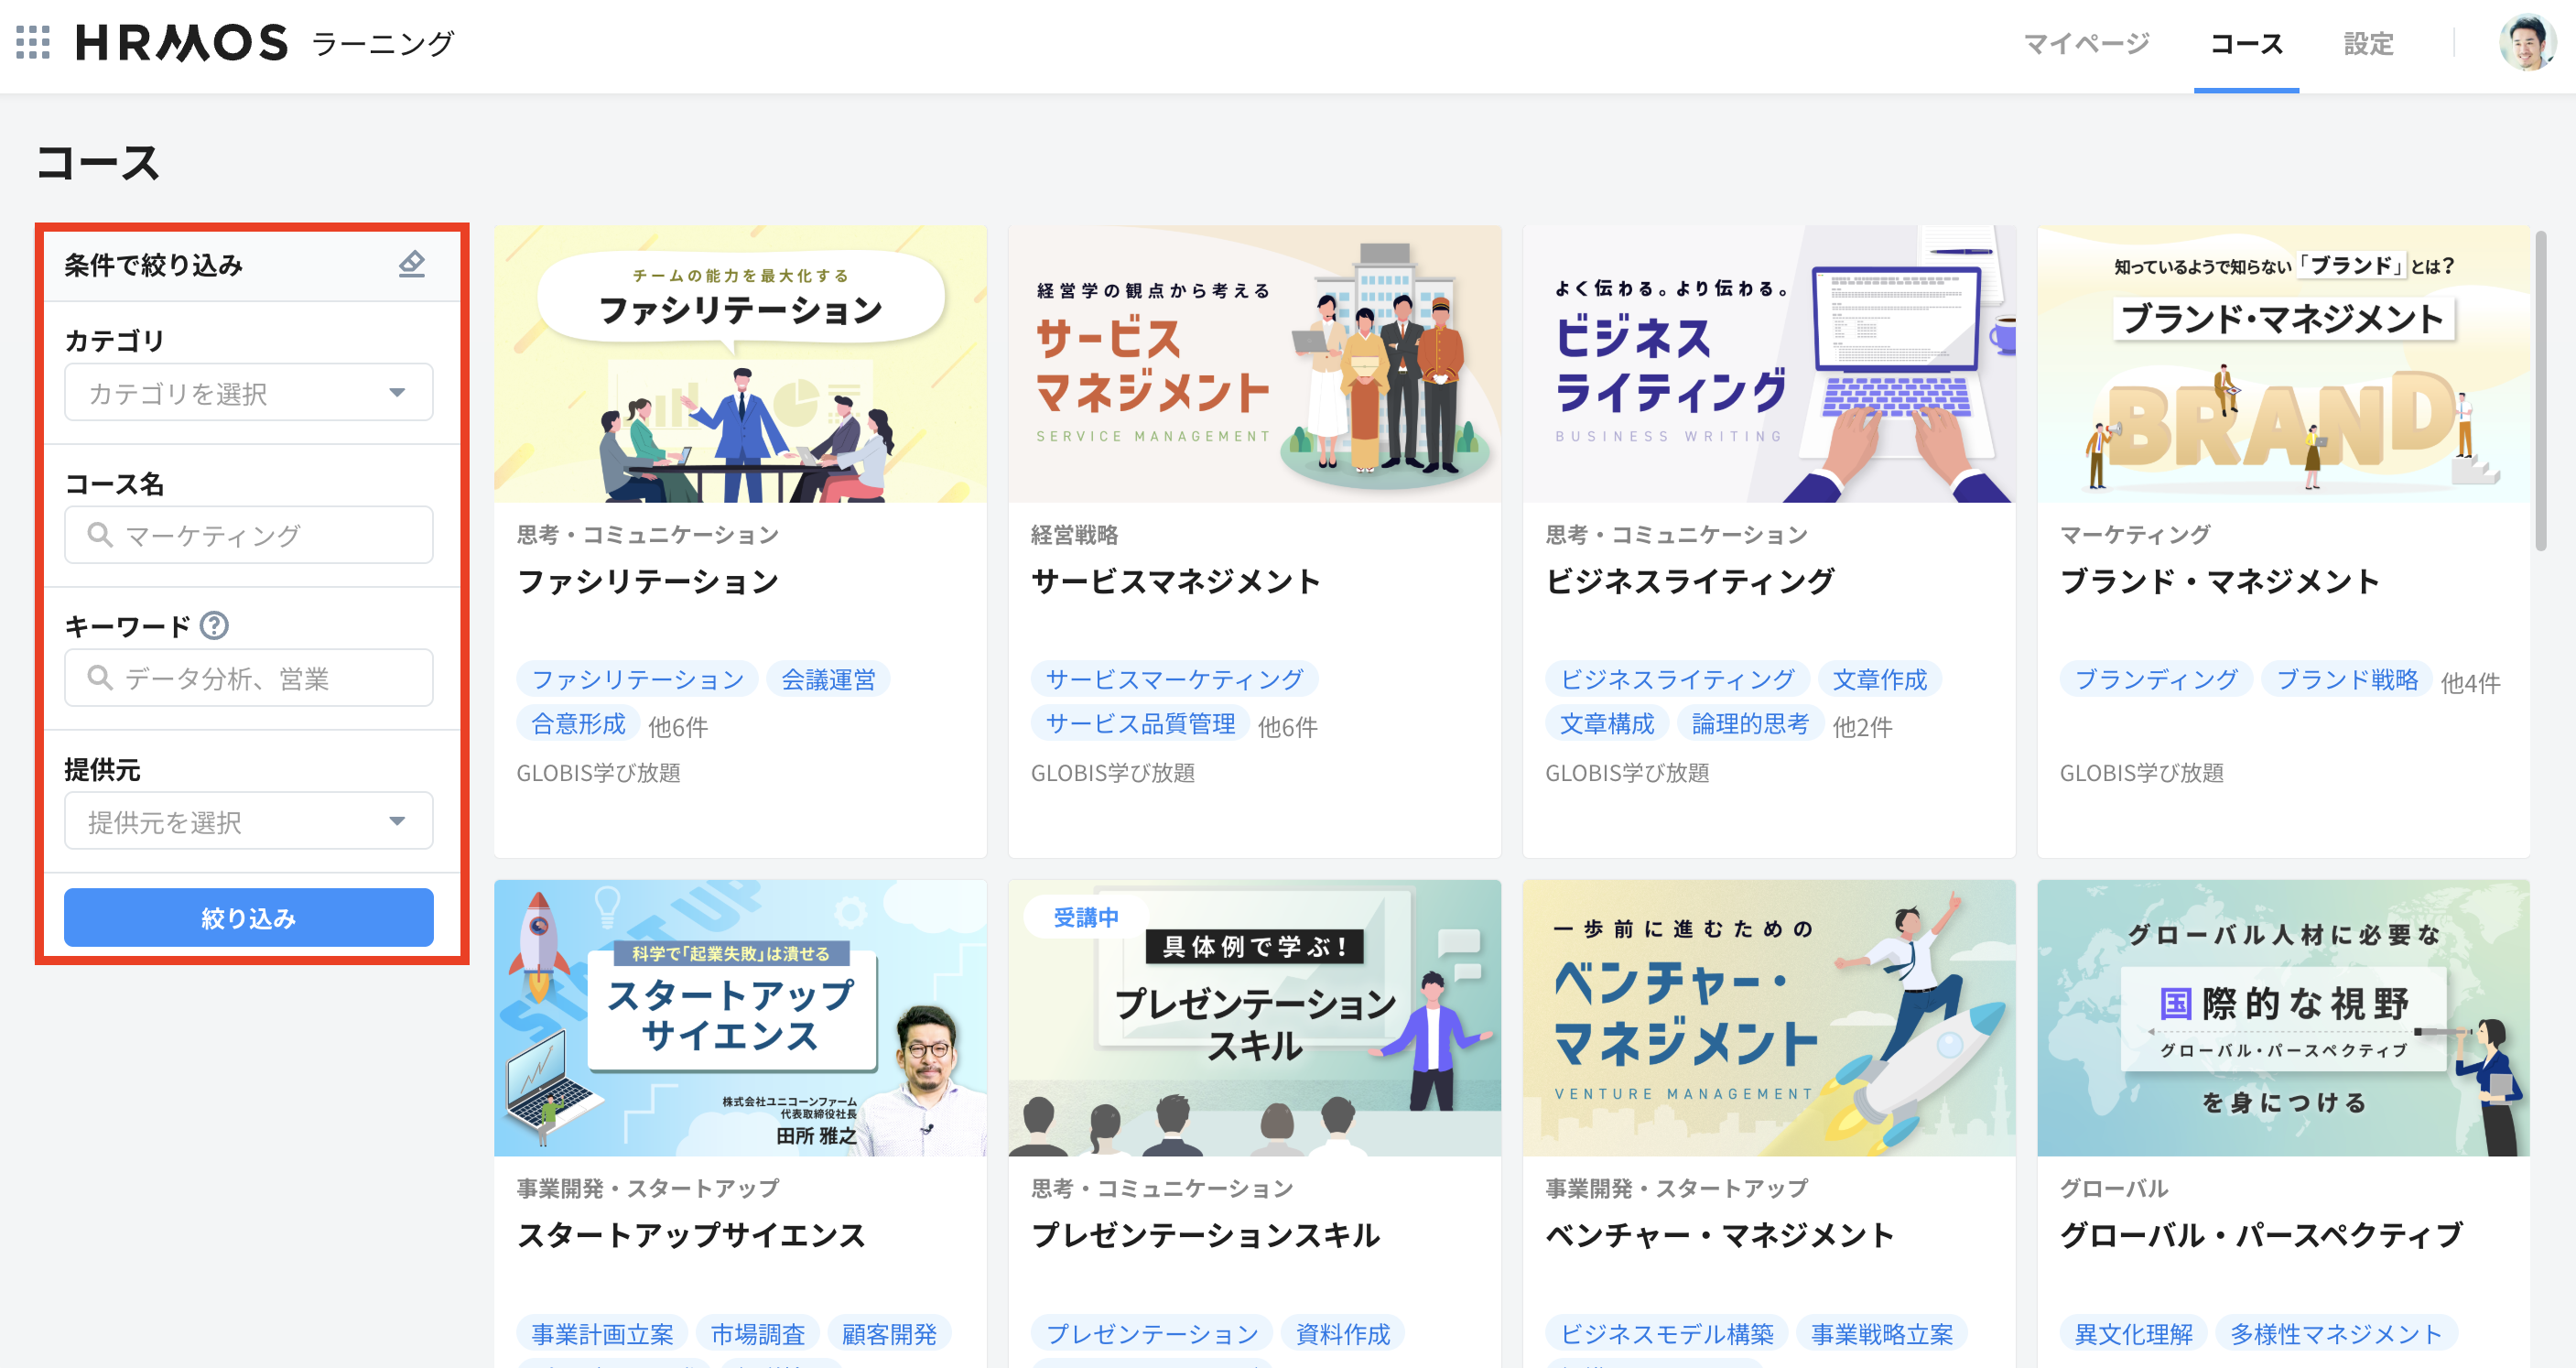Open the user profile avatar

tap(2525, 43)
